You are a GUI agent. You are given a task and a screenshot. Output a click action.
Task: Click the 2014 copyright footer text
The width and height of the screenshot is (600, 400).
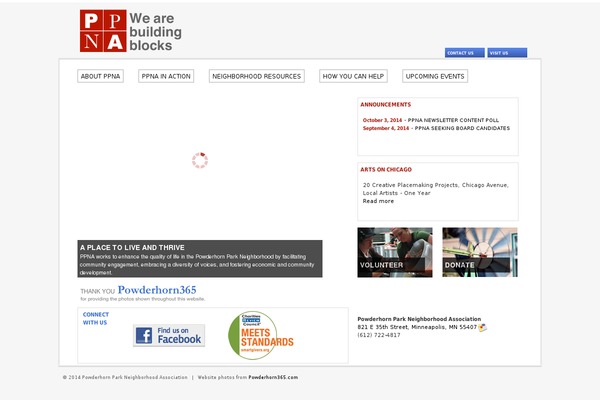(x=125, y=377)
